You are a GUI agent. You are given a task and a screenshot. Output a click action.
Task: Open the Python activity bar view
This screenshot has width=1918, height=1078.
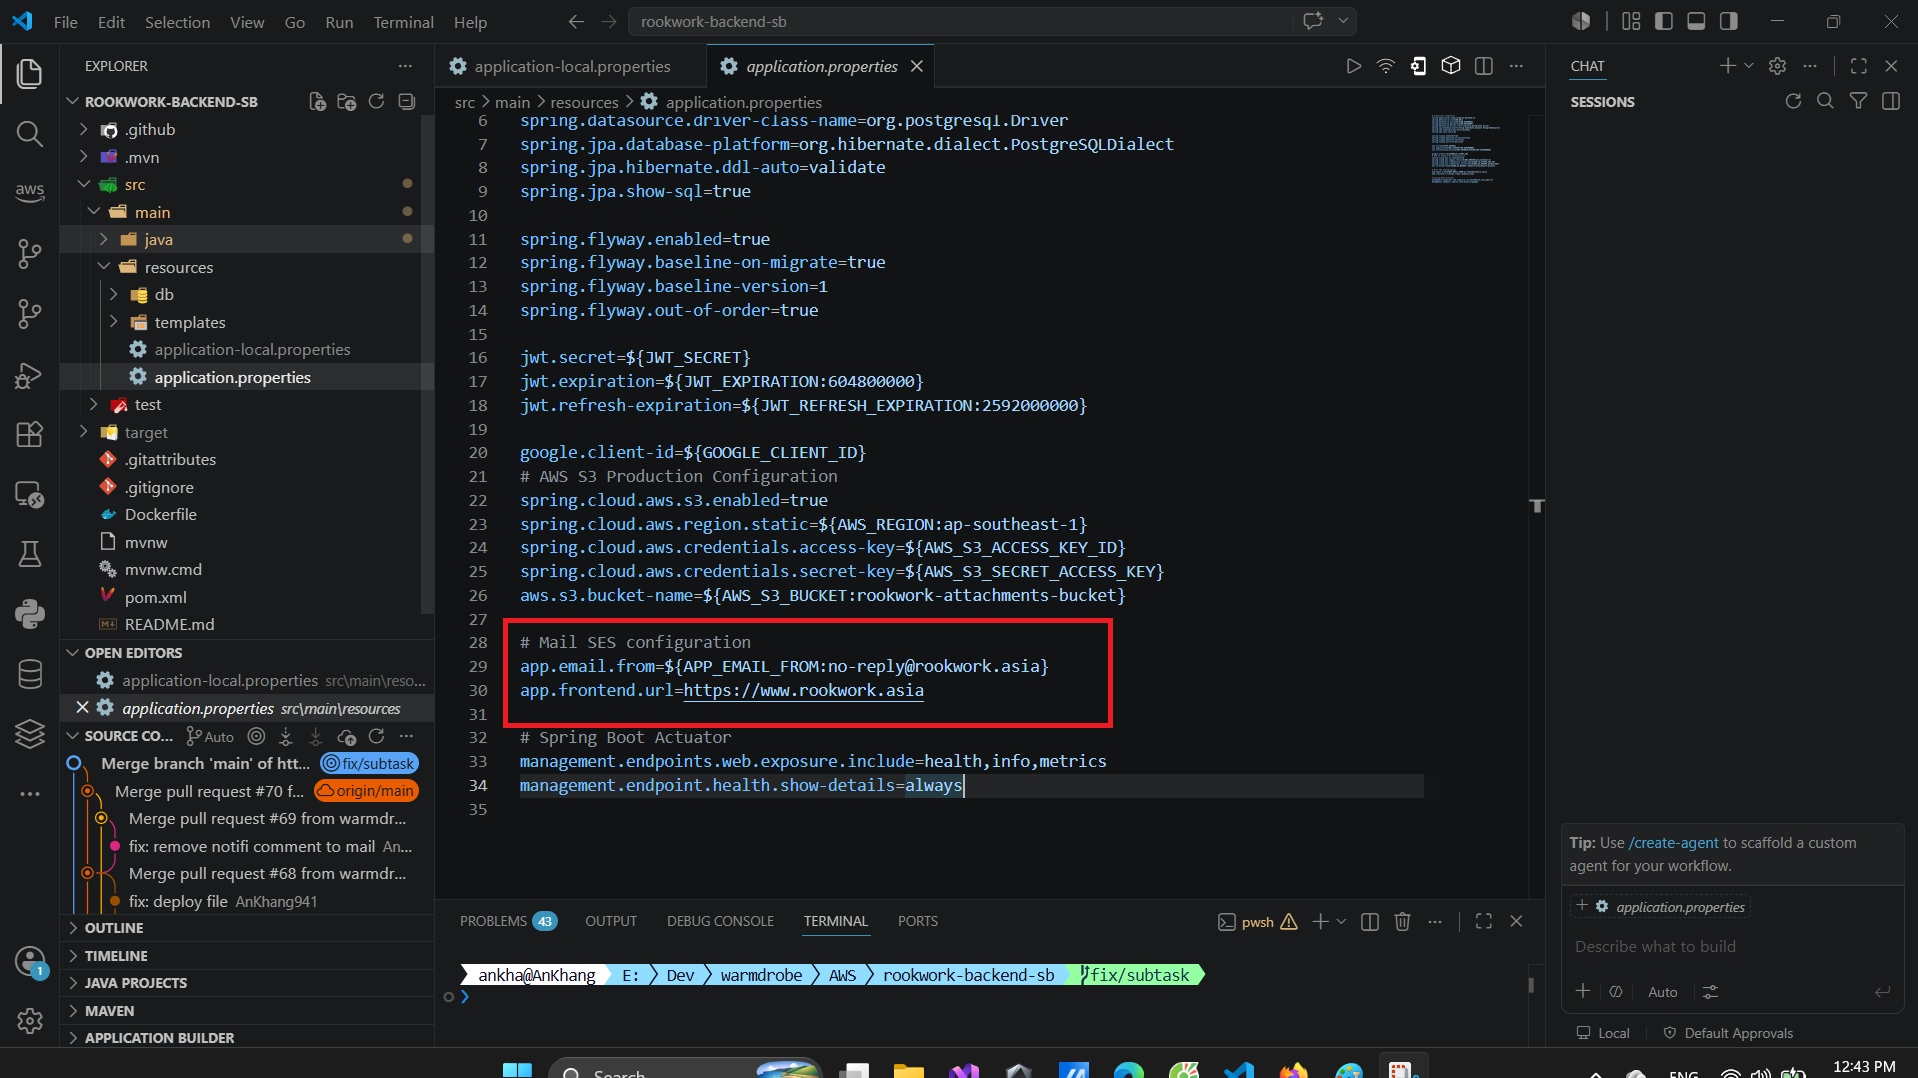click(30, 613)
